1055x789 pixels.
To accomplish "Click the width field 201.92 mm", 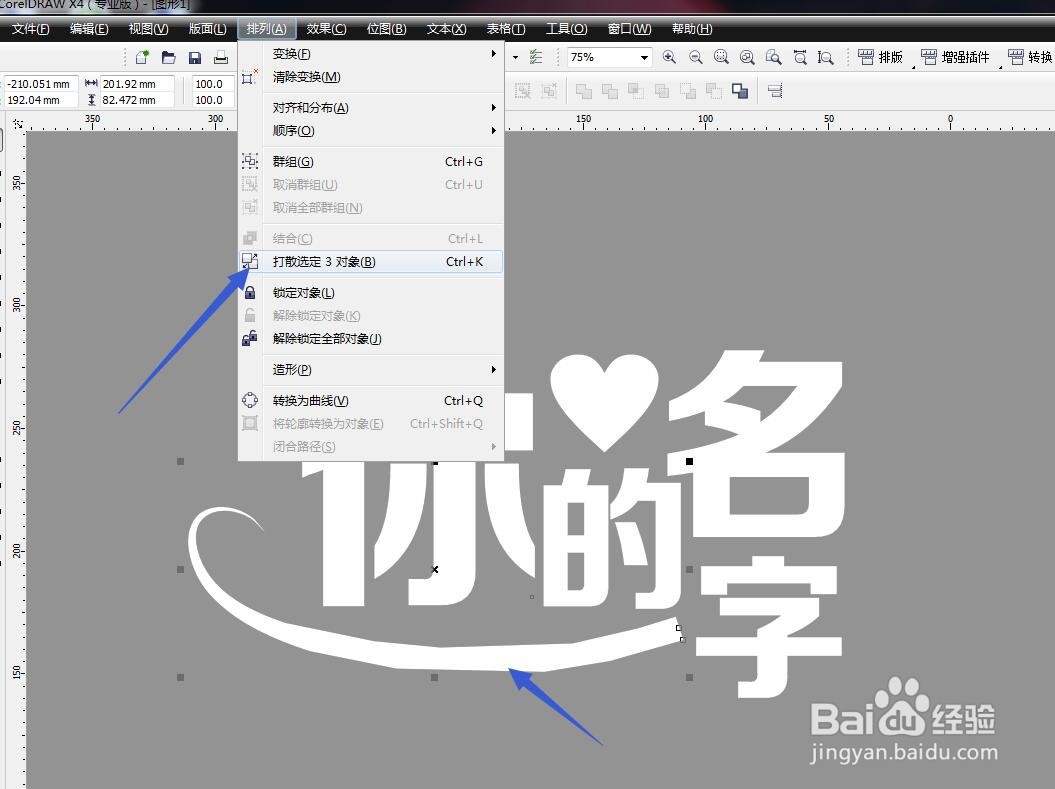I will tap(137, 84).
